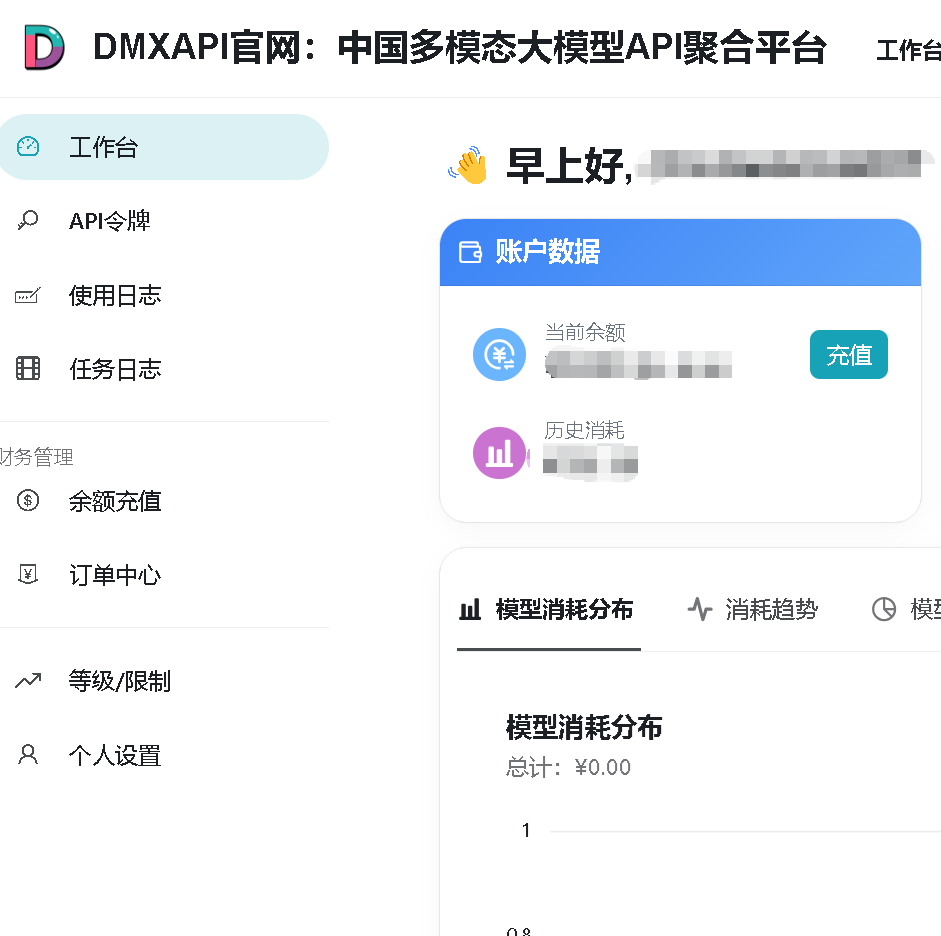Click the blue yen balance icon
Screen dimensions: 941x936
pyautogui.click(x=499, y=355)
